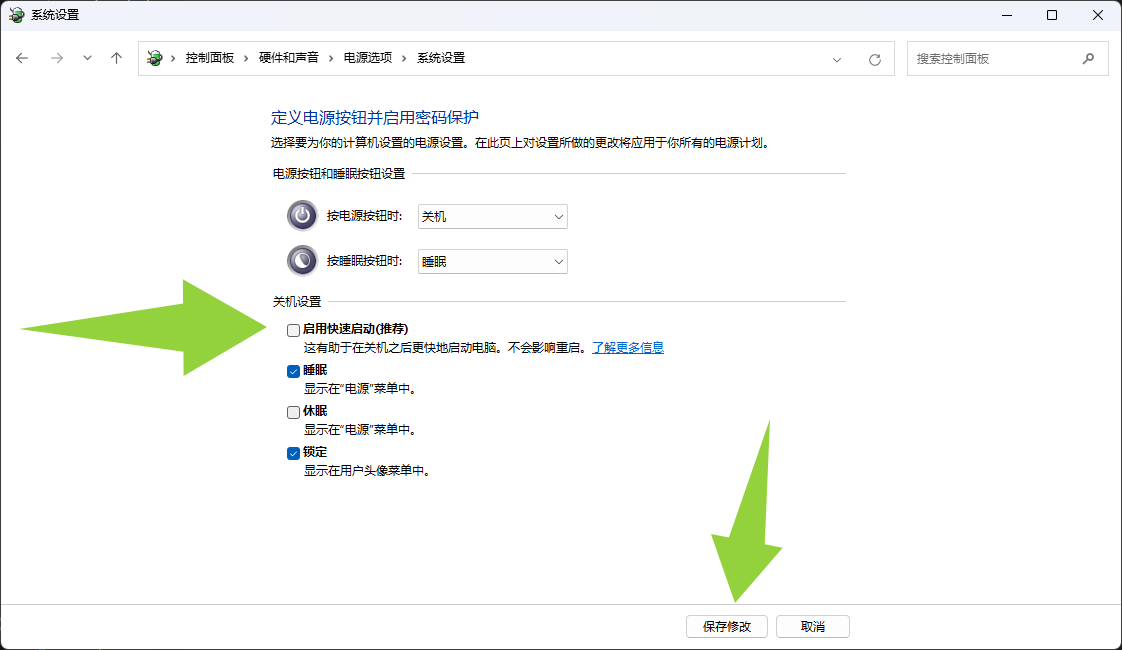Viewport: 1122px width, 650px height.
Task: Click the back navigation arrow
Action: coord(22,59)
